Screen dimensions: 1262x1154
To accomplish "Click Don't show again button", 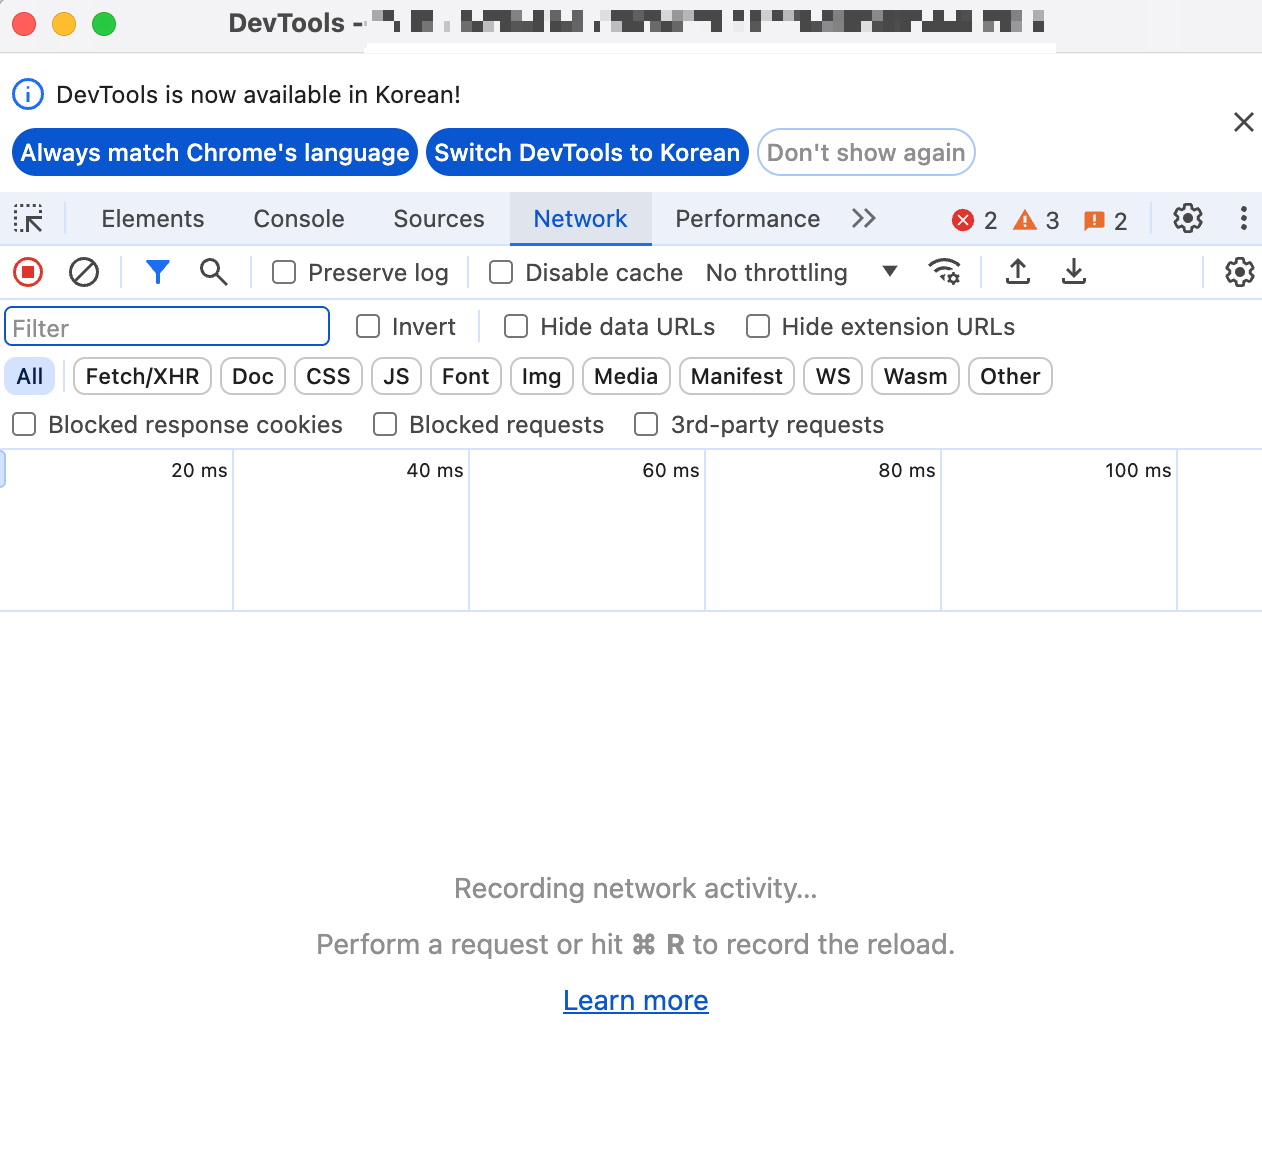I will click(866, 152).
